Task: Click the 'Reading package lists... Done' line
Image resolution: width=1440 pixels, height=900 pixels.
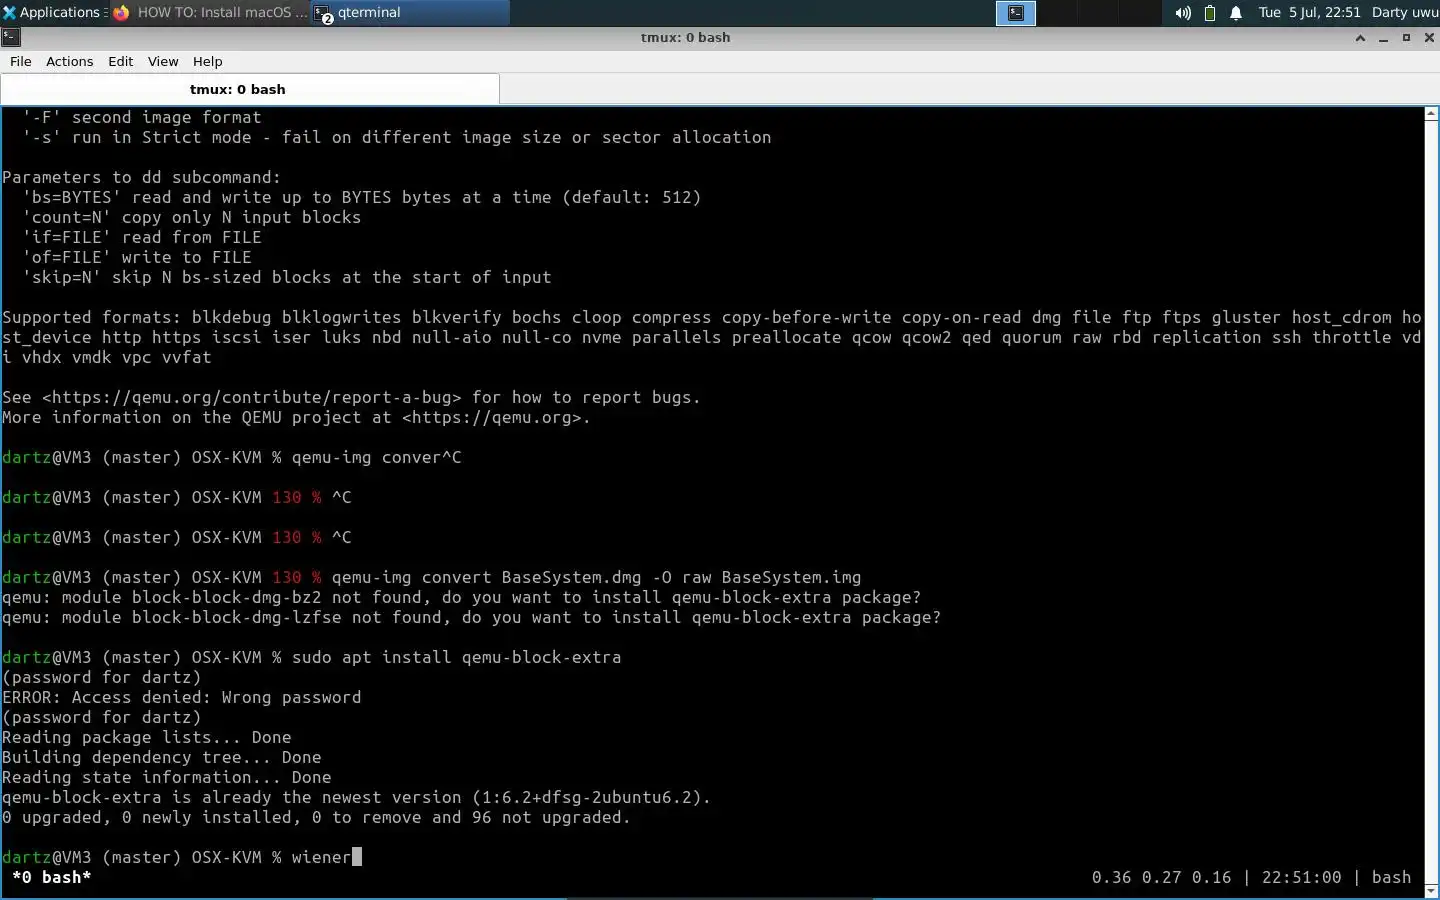Action: click(147, 737)
